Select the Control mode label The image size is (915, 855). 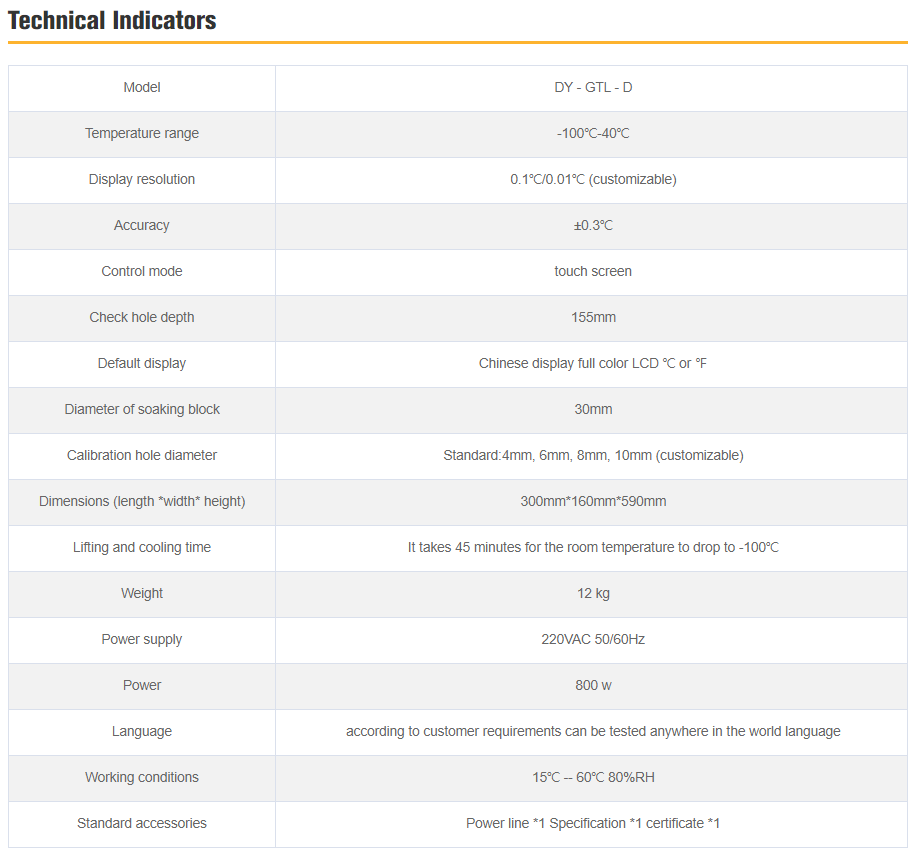(142, 272)
